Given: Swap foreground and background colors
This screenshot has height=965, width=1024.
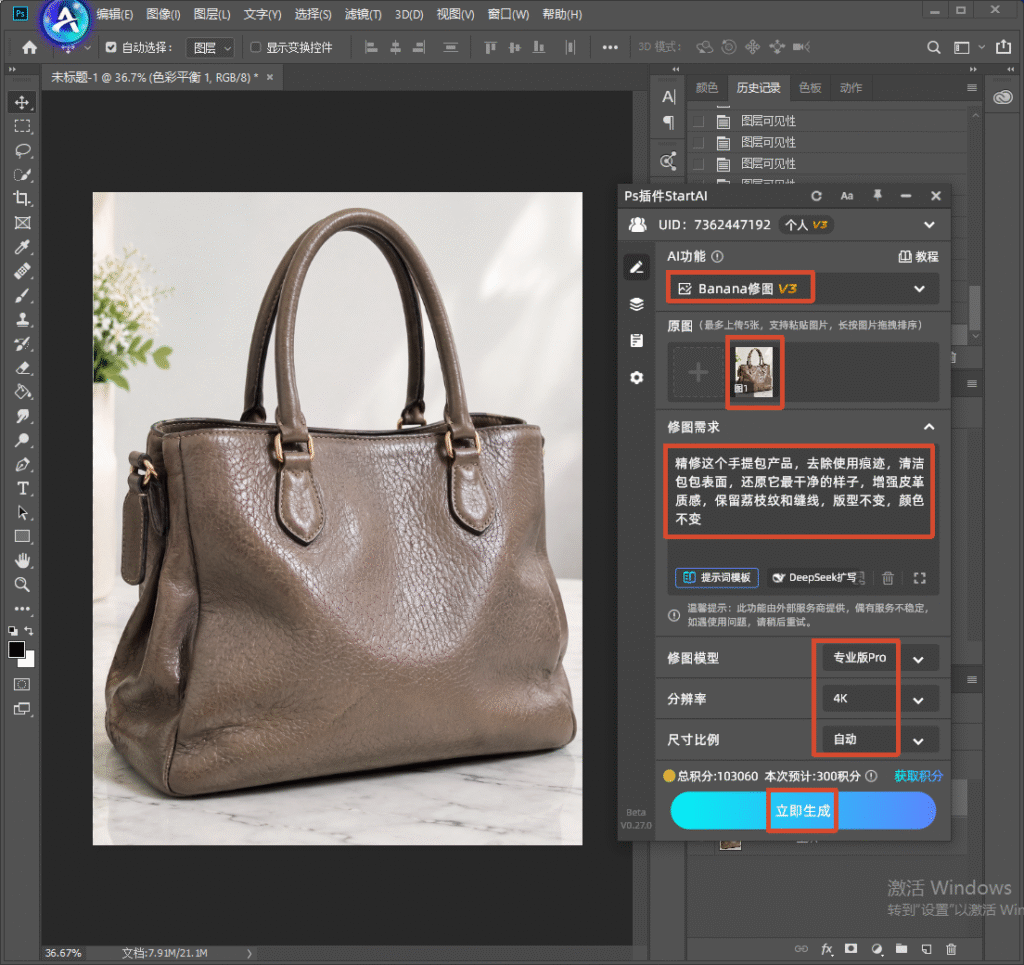Looking at the screenshot, I should point(29,631).
